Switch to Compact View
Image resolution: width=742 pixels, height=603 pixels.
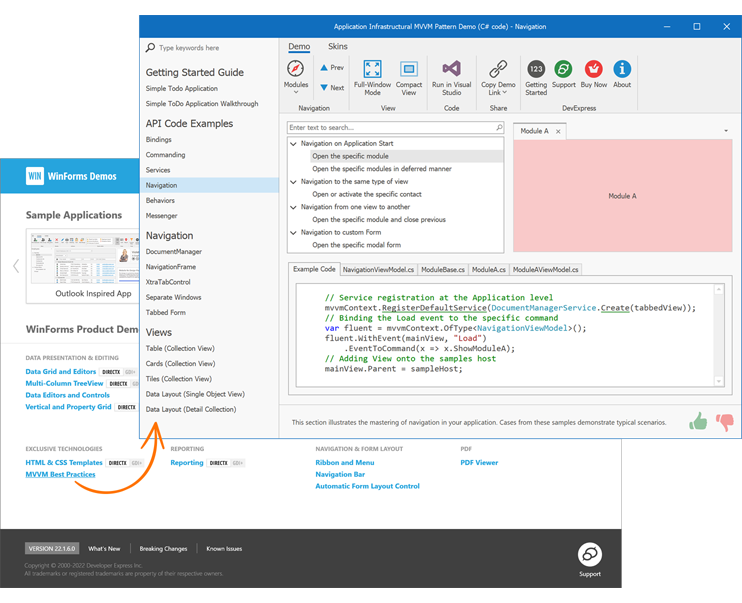409,69
